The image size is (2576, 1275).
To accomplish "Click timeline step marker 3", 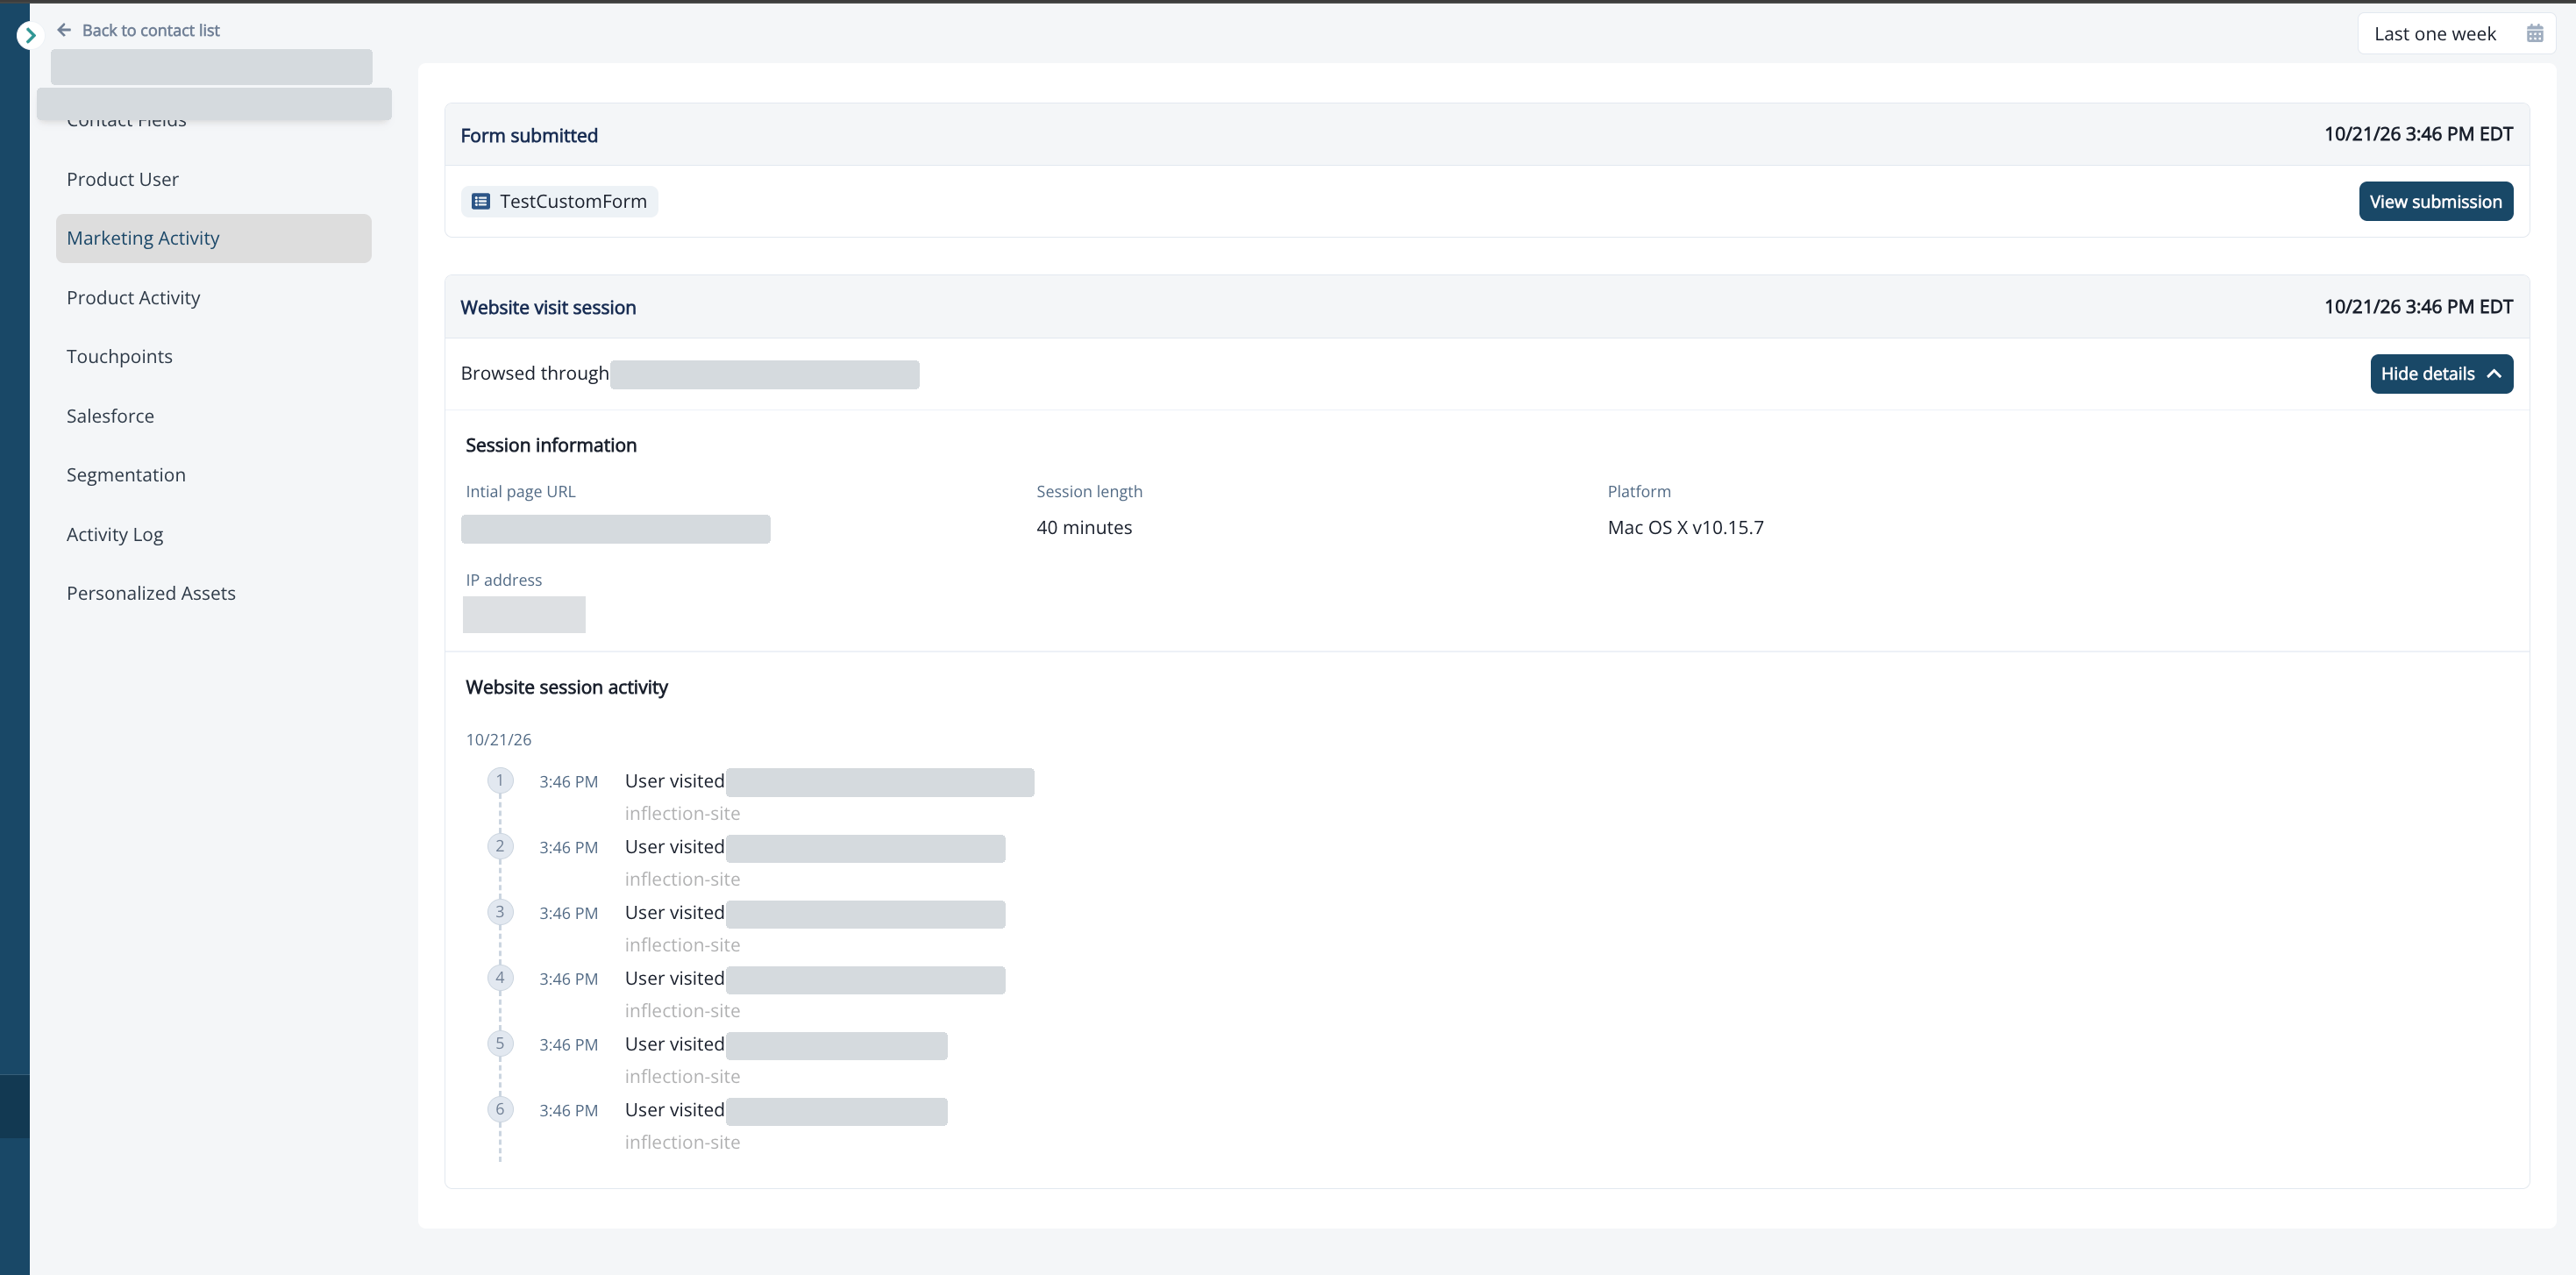I will 500,912.
